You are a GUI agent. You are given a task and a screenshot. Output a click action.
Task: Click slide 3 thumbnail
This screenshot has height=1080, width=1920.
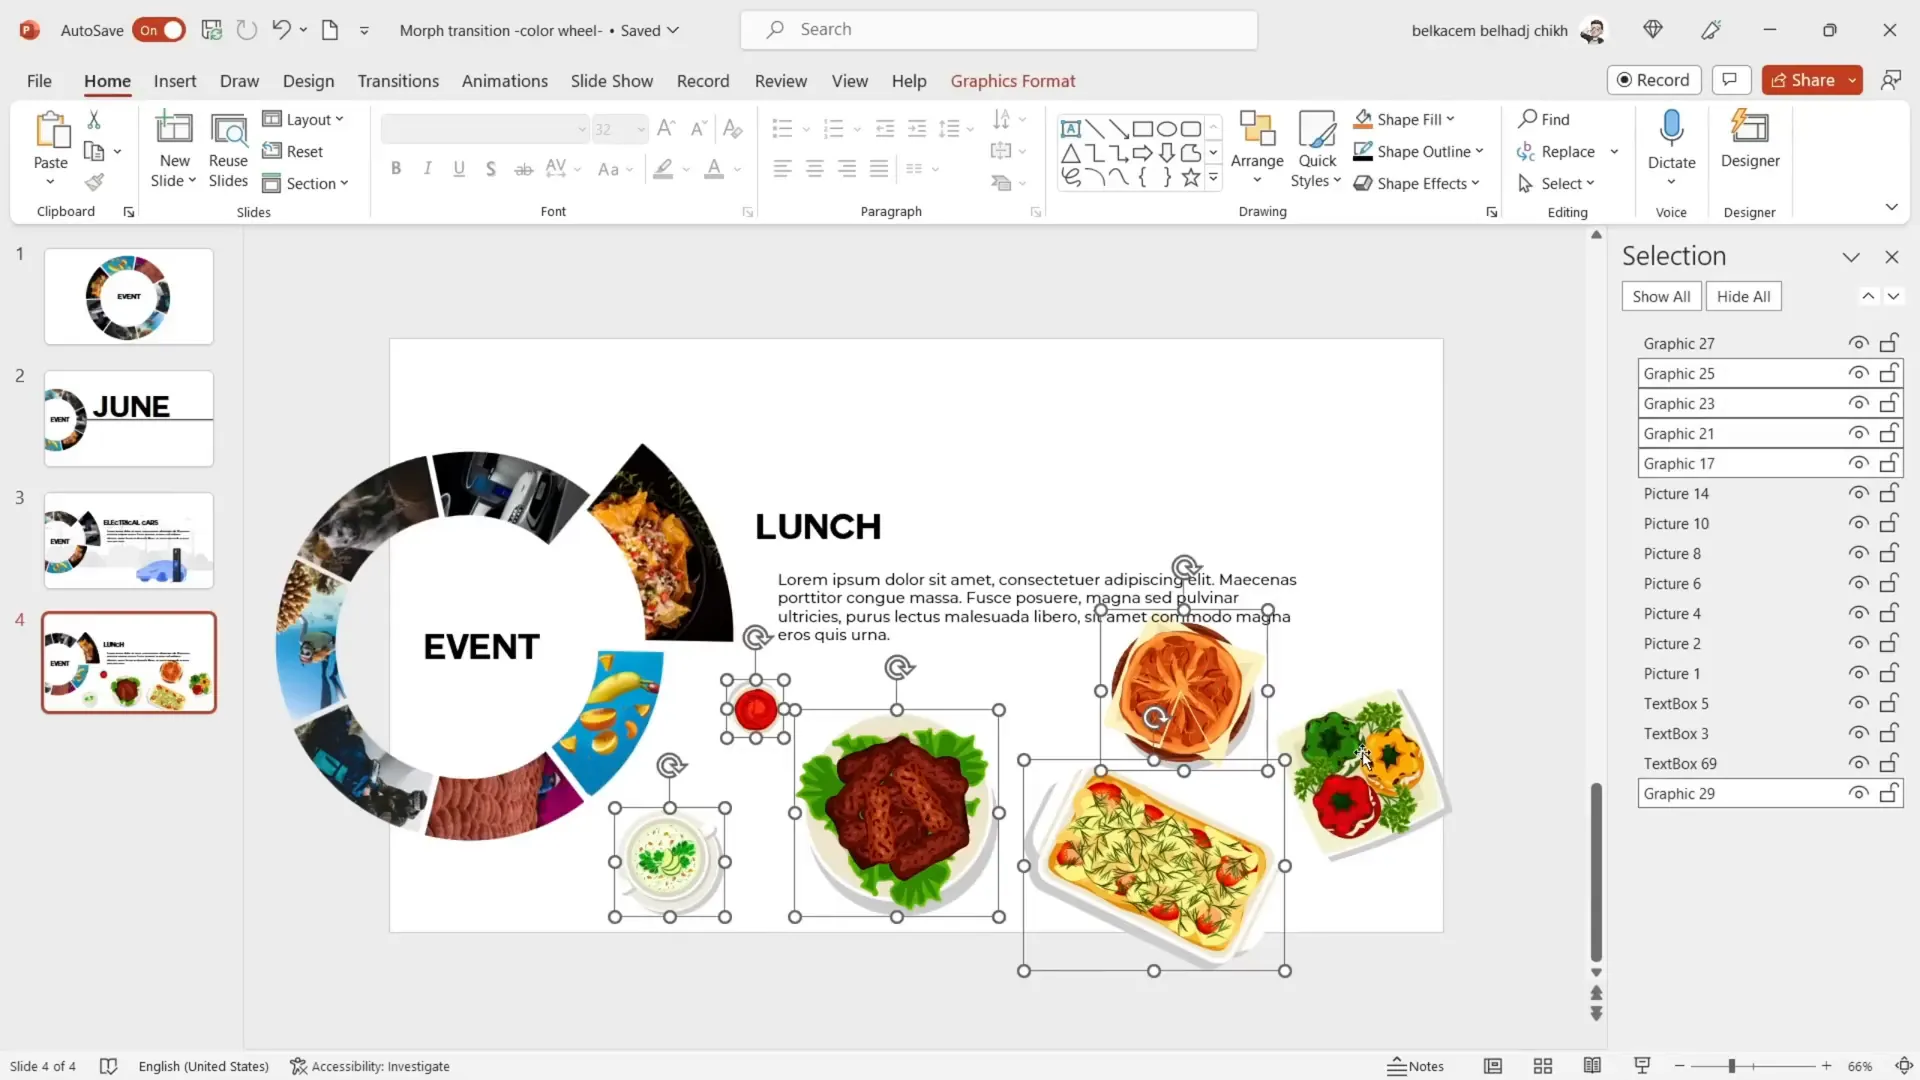129,540
